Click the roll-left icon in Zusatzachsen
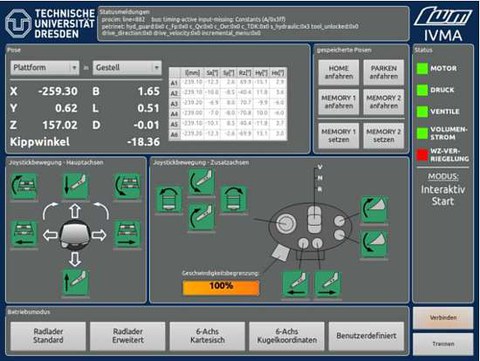This screenshot has height=361, width=480. click(x=170, y=199)
